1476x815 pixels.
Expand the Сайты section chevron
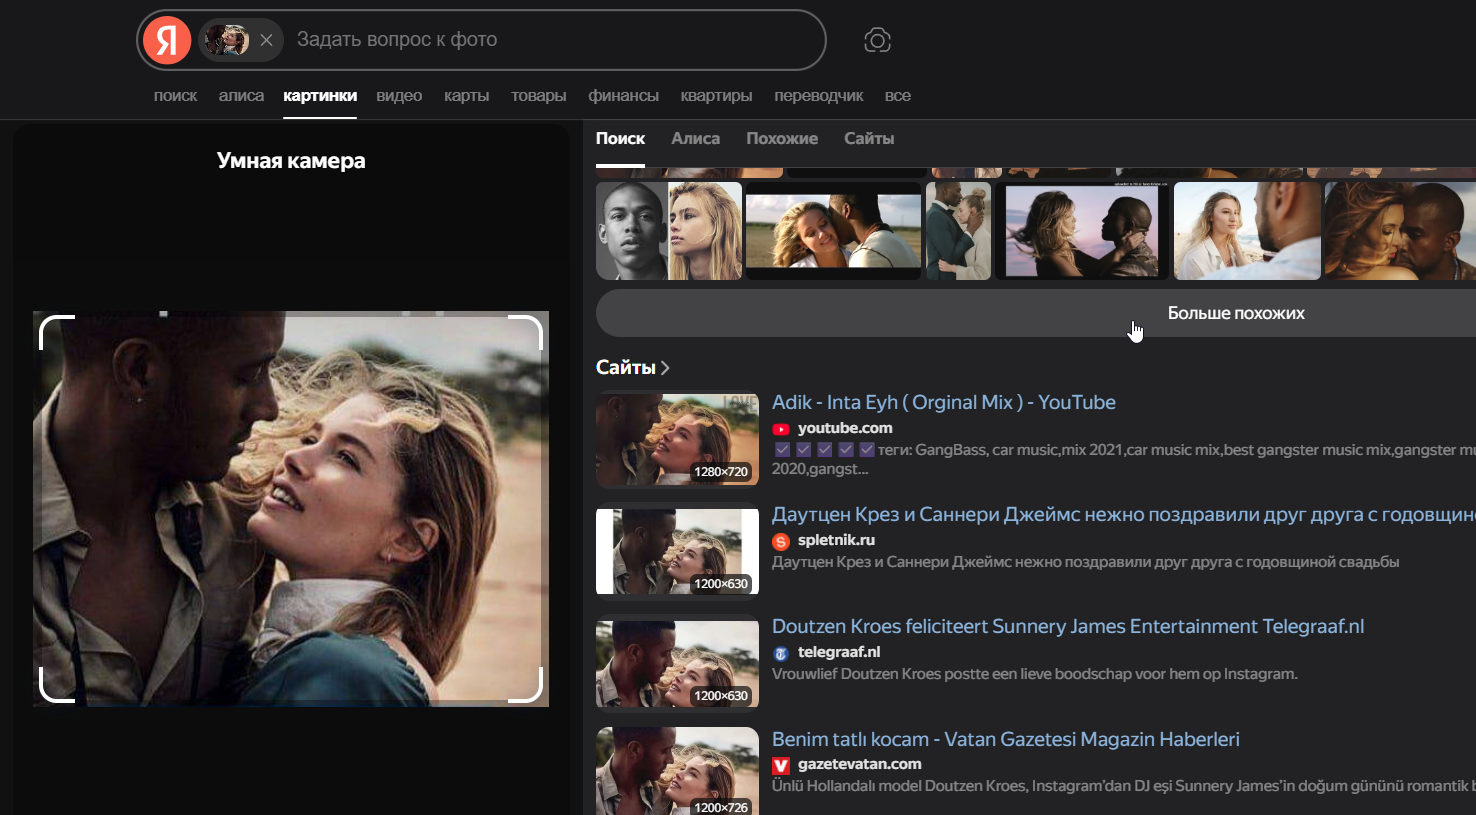[665, 368]
